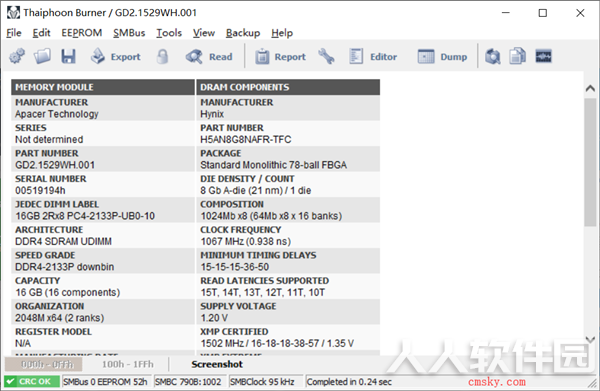Click the waveform monitor toolbar icon
600x391 pixels.
[543, 57]
